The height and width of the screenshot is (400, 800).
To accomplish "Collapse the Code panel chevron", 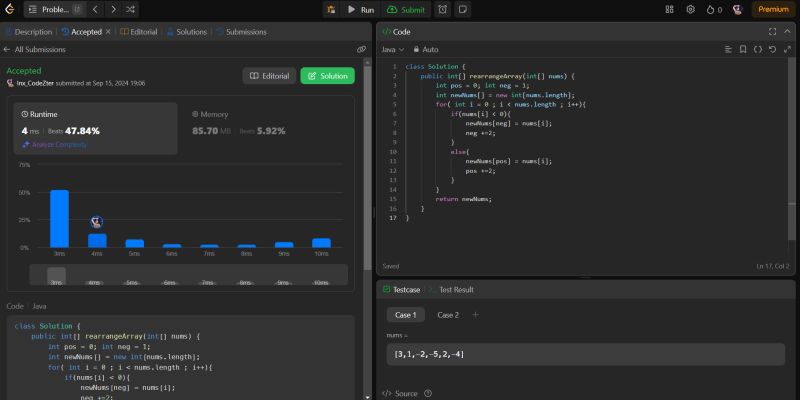I will click(787, 32).
